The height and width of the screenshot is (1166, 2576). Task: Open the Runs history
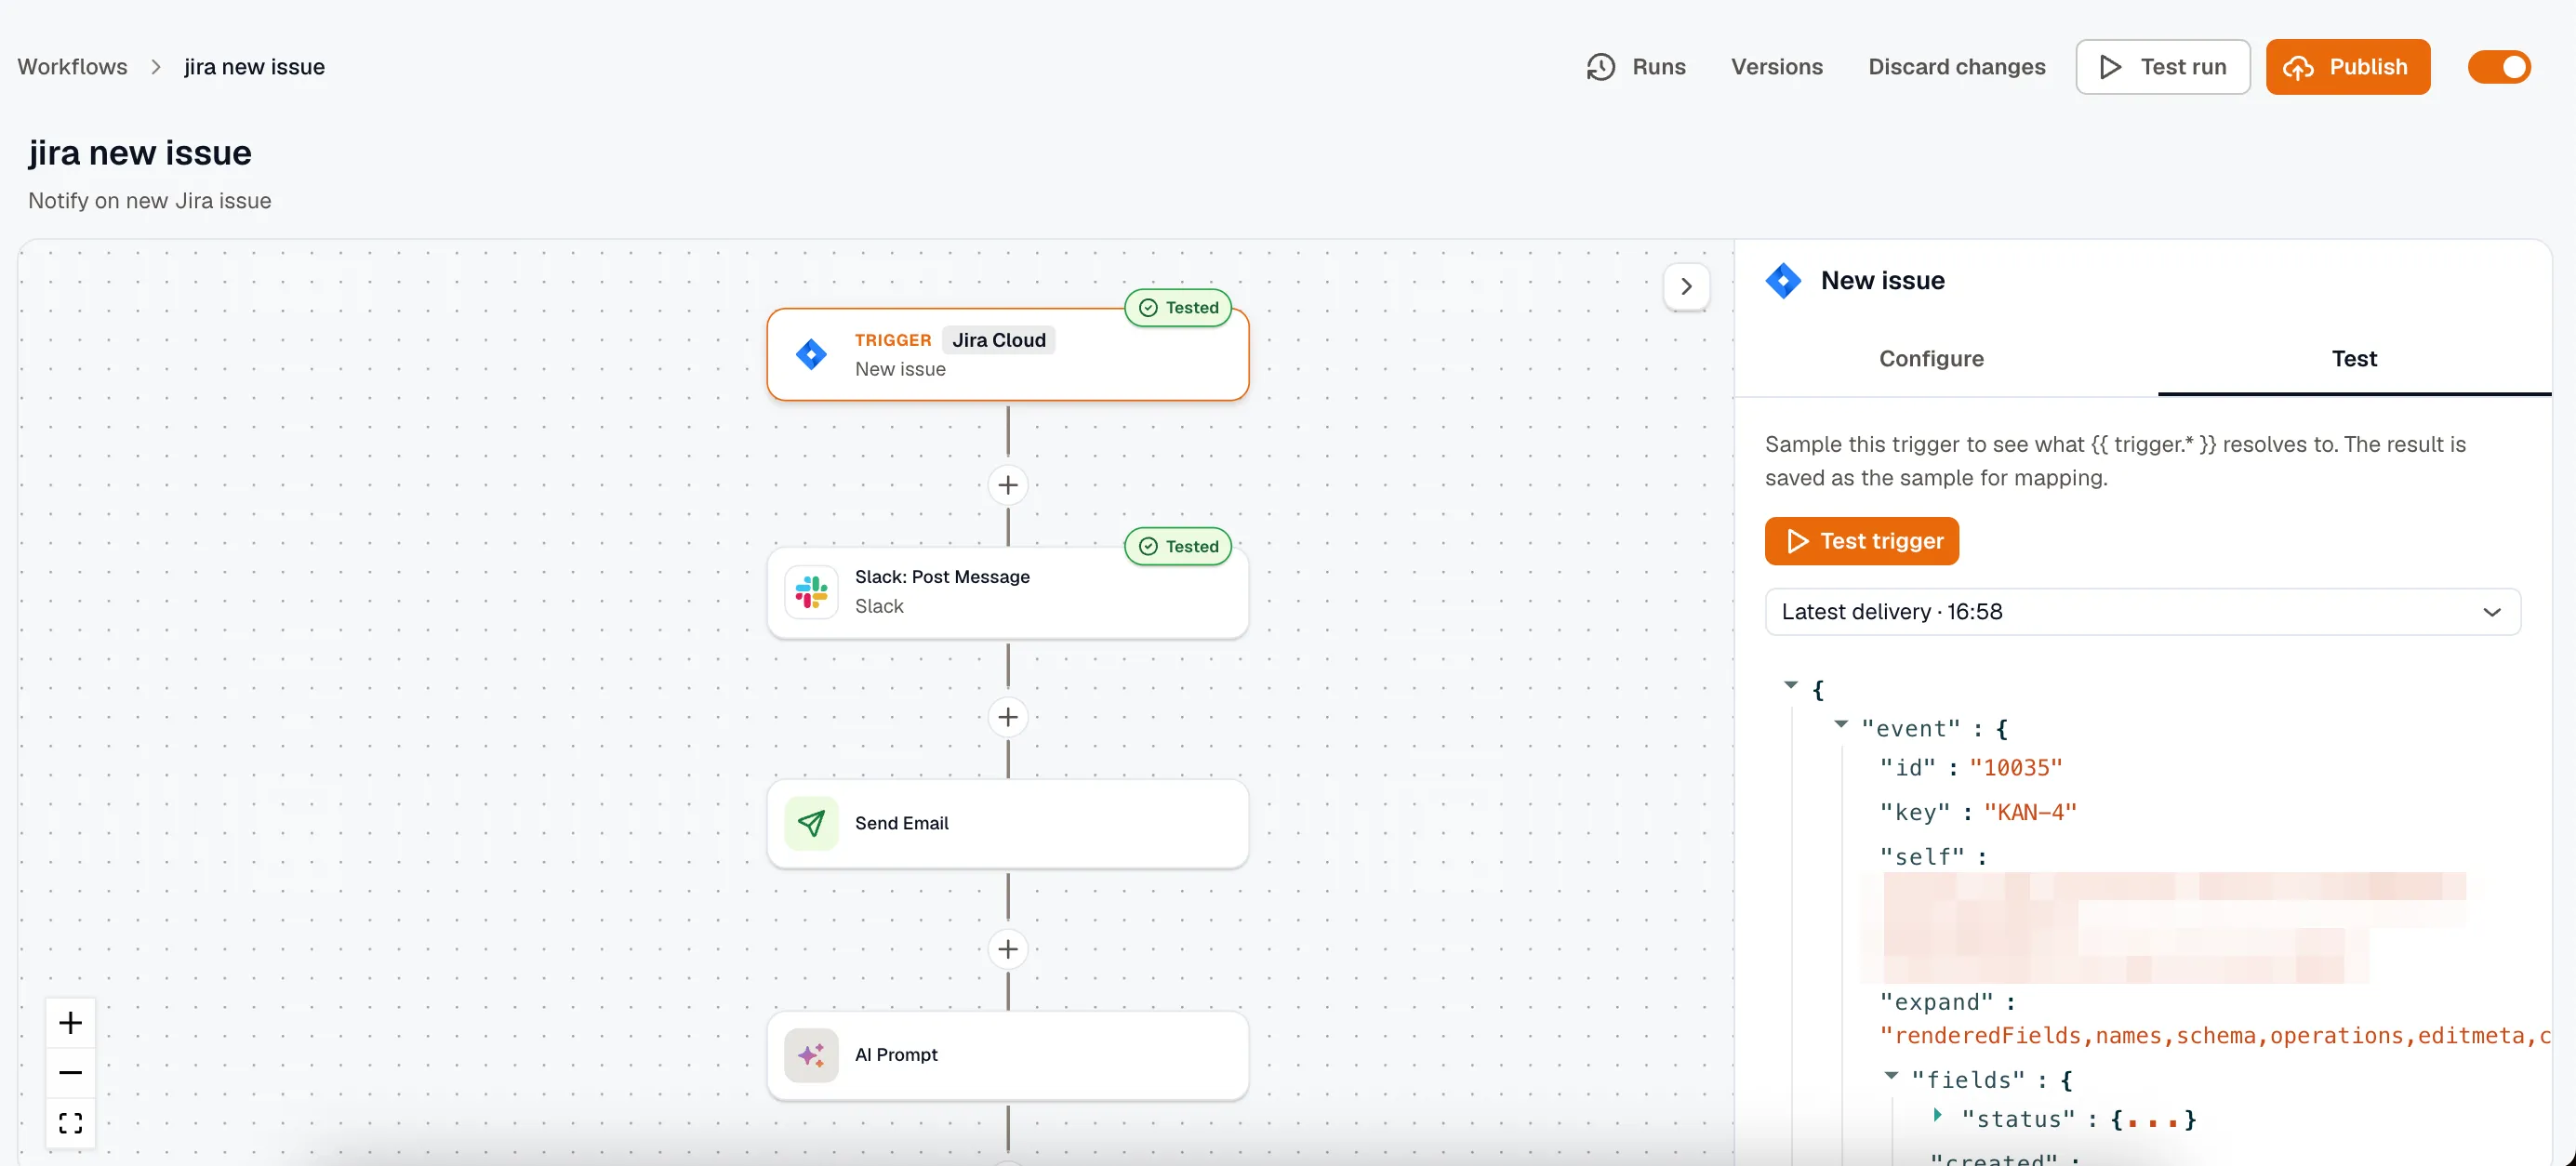1636,67
